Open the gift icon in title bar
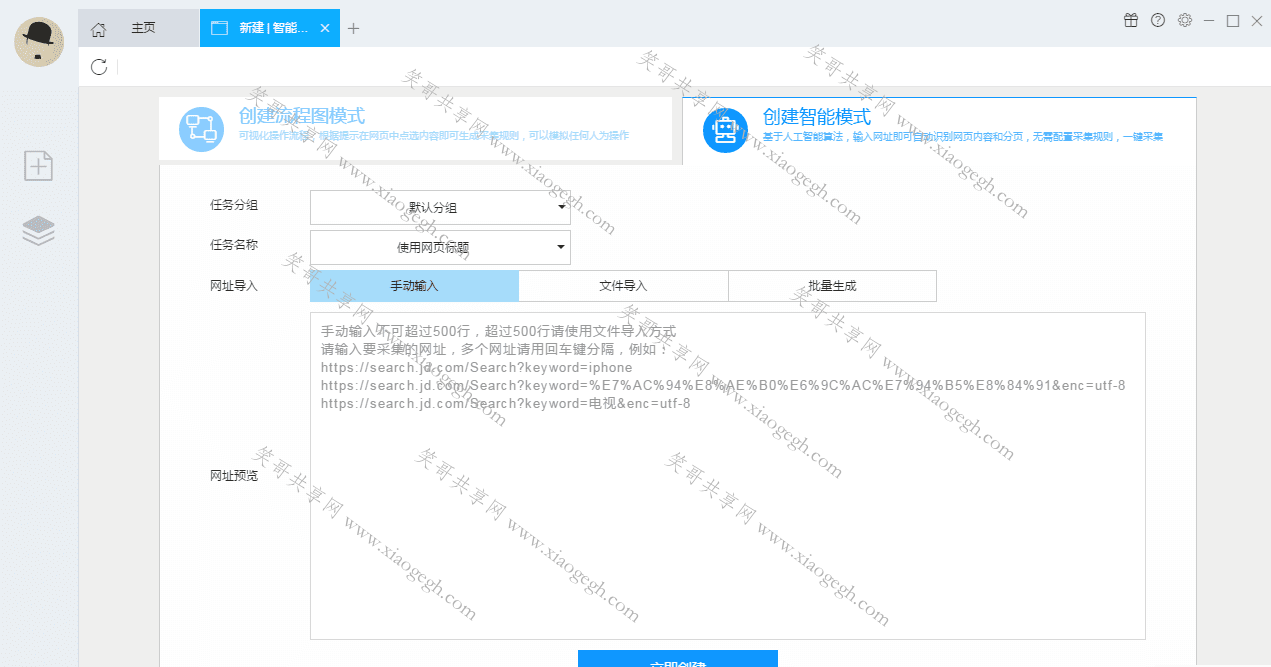 [1131, 20]
